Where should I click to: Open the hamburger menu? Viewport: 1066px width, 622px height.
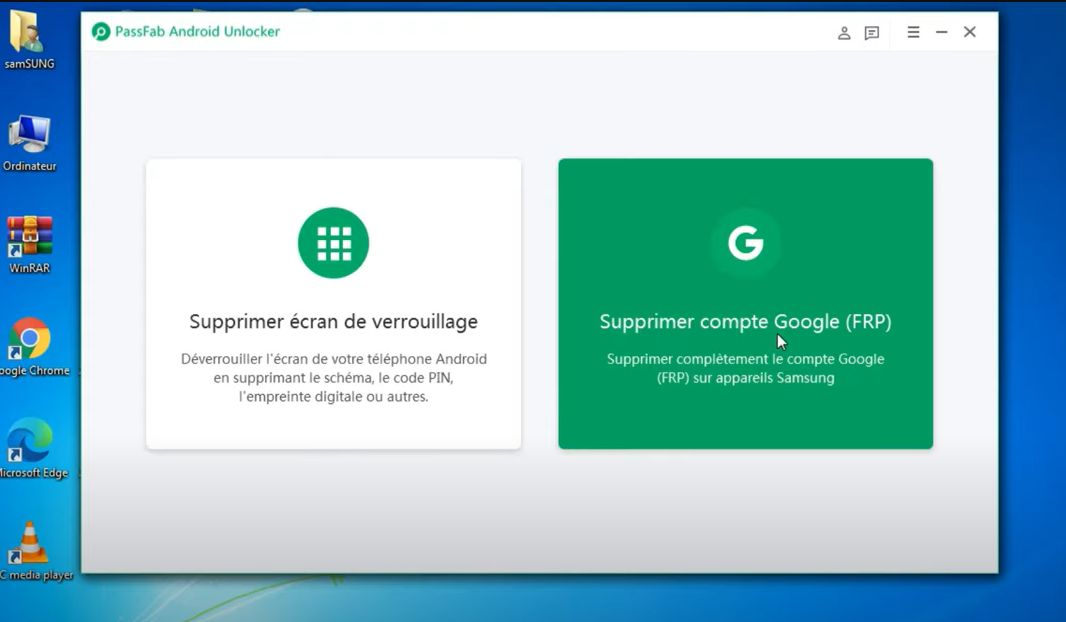(913, 32)
